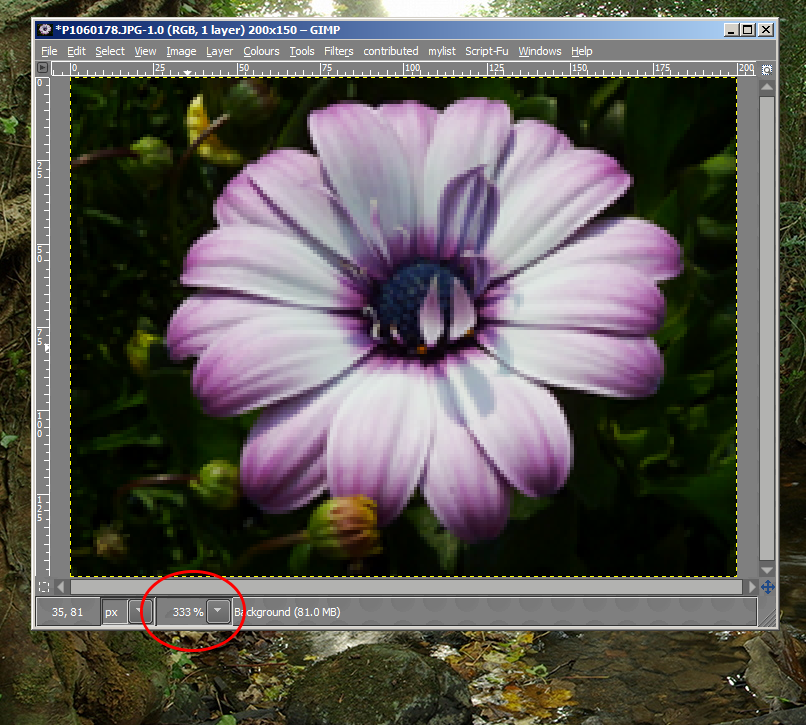Expand the zoom level dropdown arrow
This screenshot has height=725, width=806.
[218, 611]
